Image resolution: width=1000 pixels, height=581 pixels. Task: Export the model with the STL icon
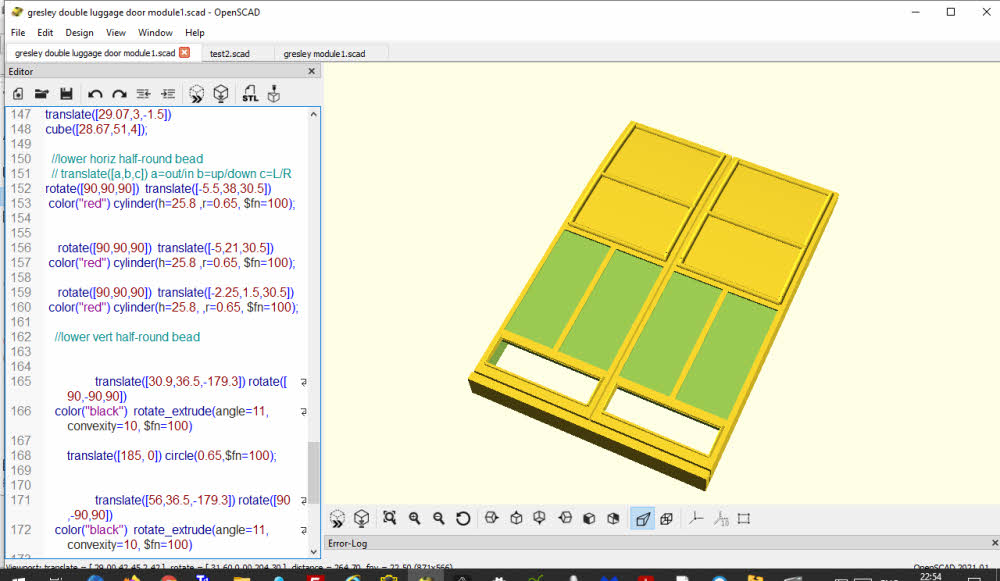[250, 93]
